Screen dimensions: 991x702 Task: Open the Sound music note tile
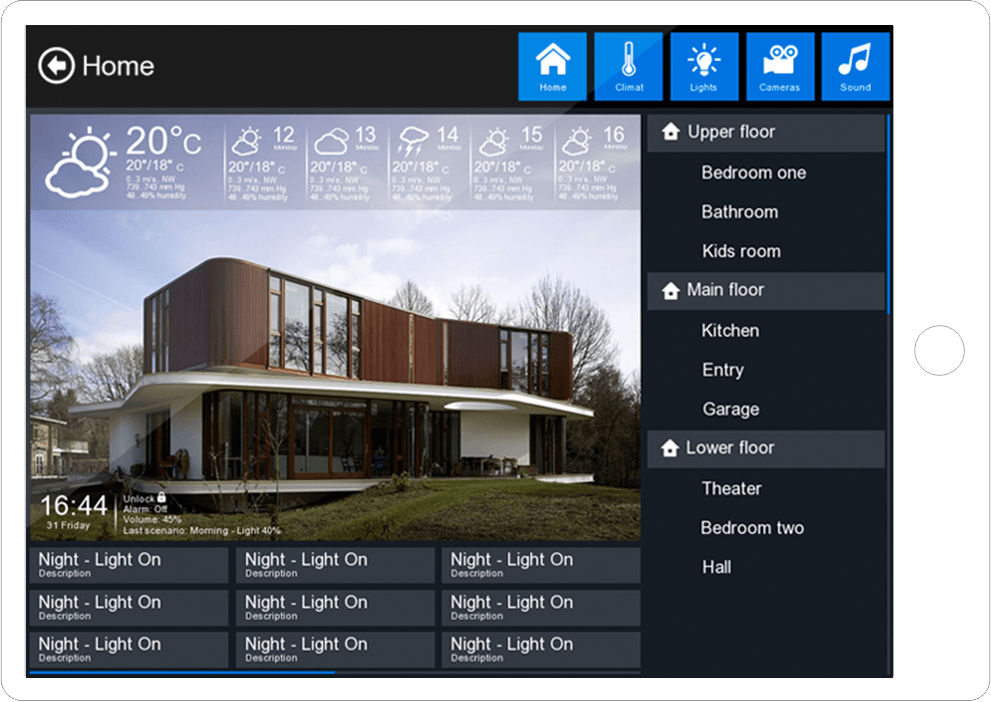pos(855,66)
